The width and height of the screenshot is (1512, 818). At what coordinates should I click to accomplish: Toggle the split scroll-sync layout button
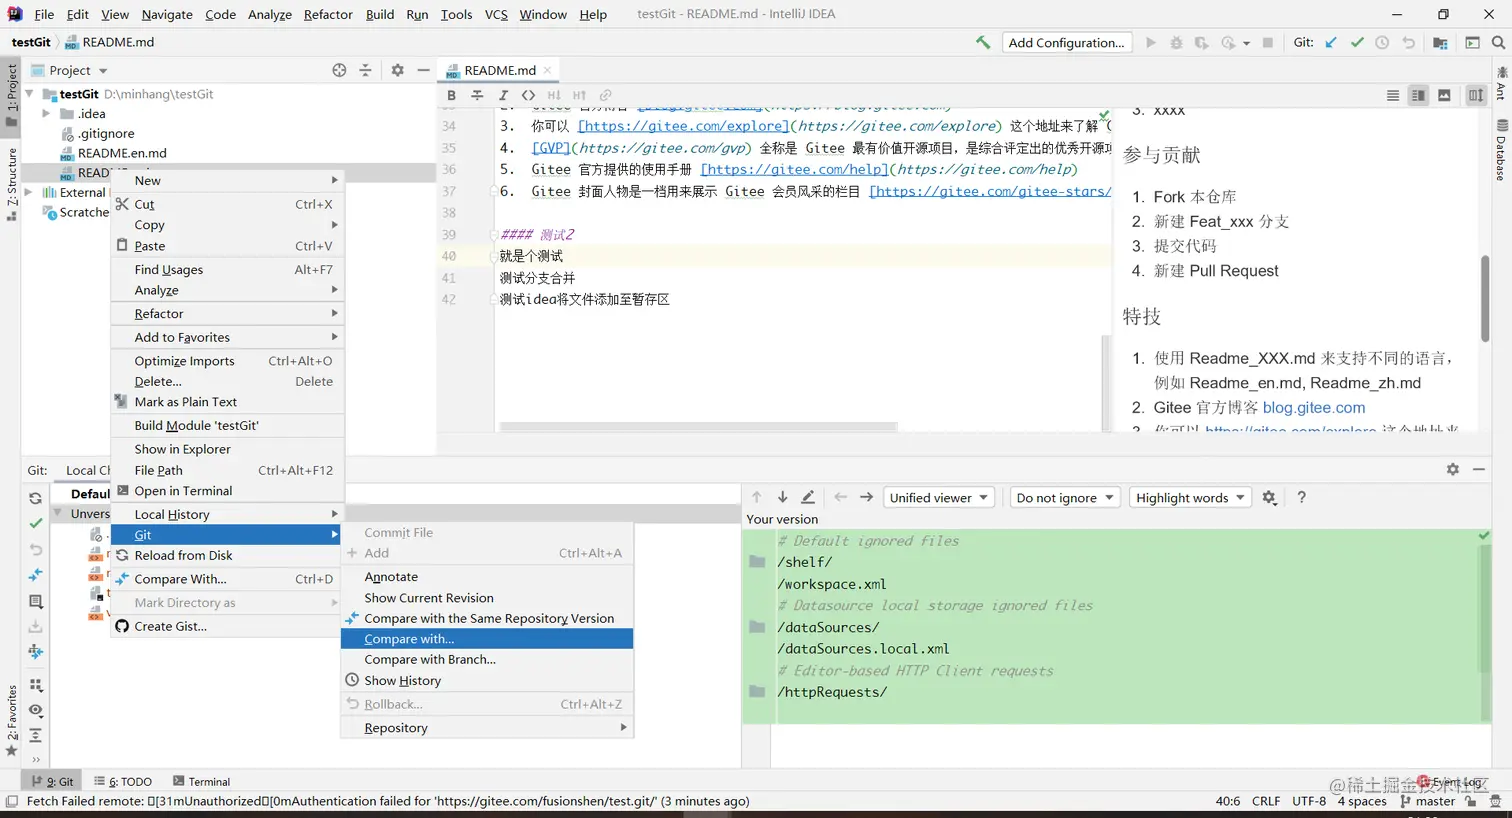[x=1476, y=95]
